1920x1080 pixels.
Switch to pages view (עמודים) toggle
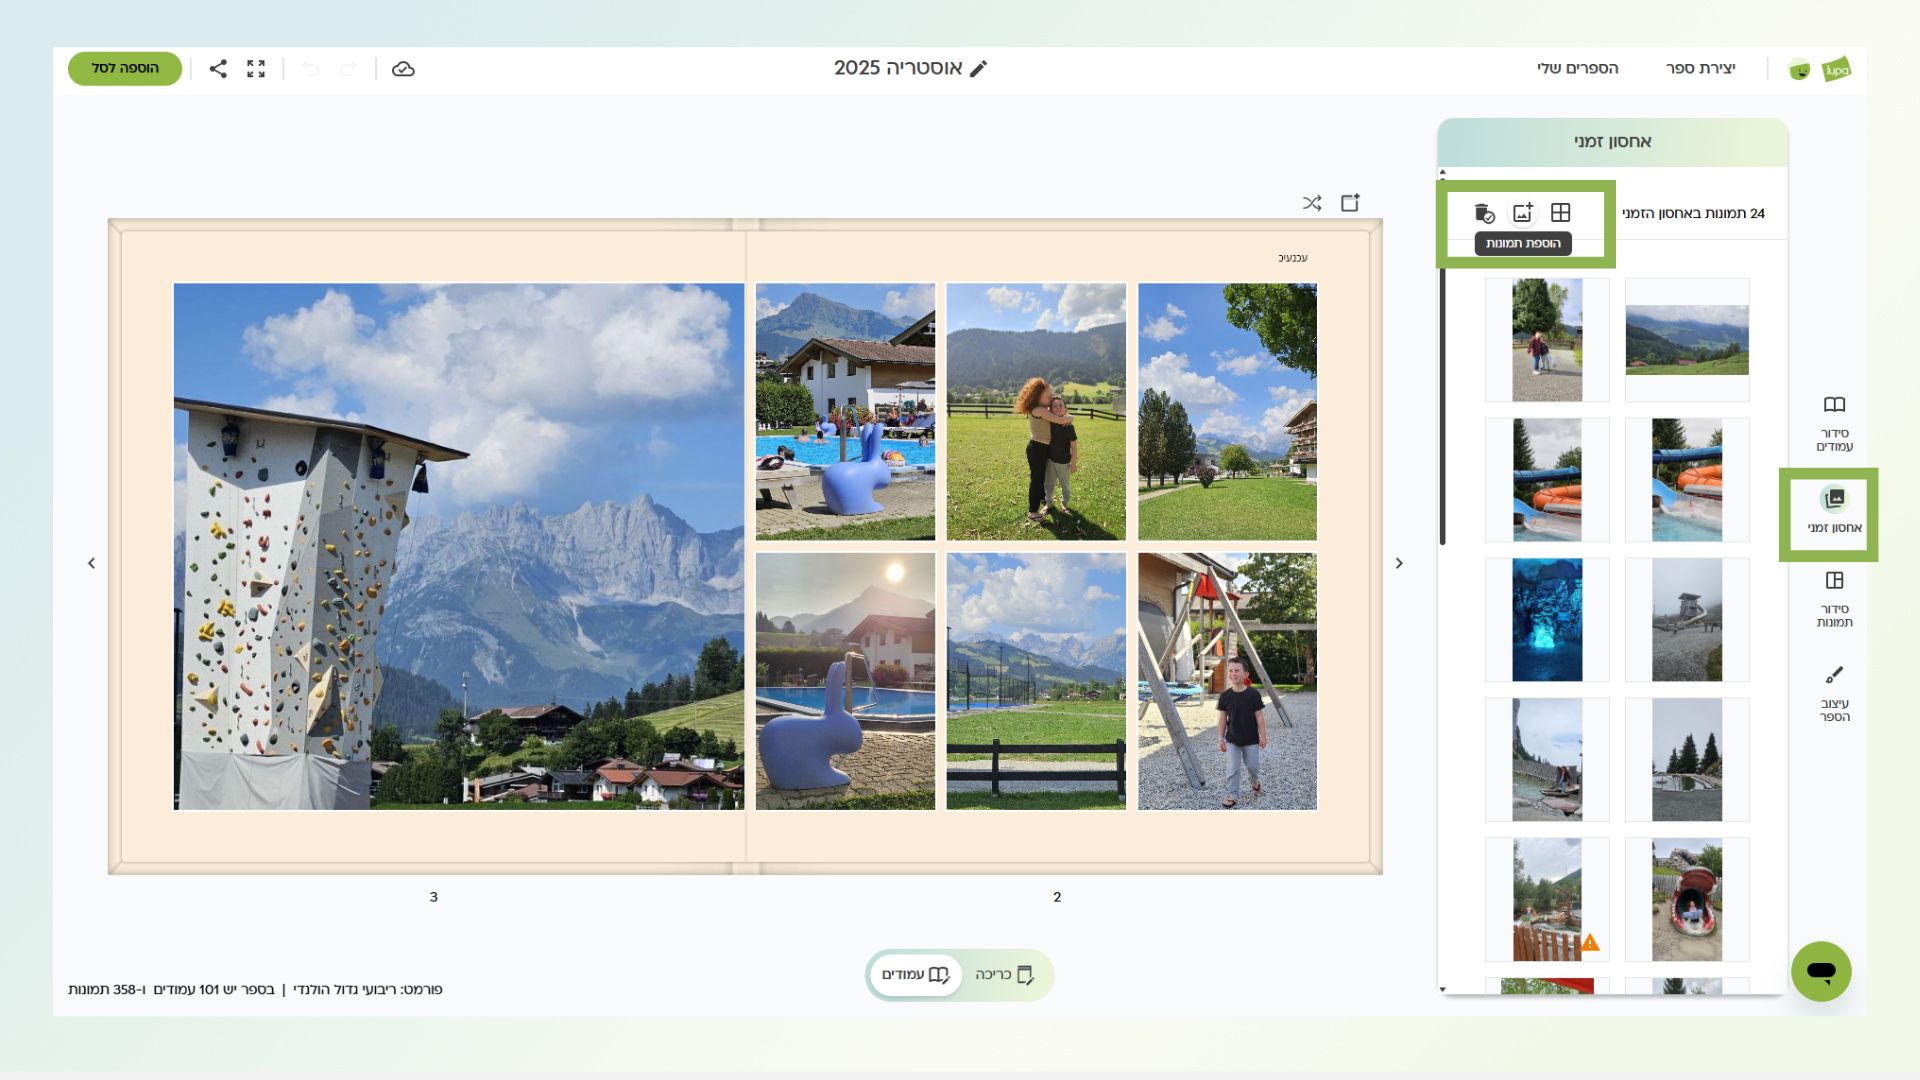(x=915, y=975)
